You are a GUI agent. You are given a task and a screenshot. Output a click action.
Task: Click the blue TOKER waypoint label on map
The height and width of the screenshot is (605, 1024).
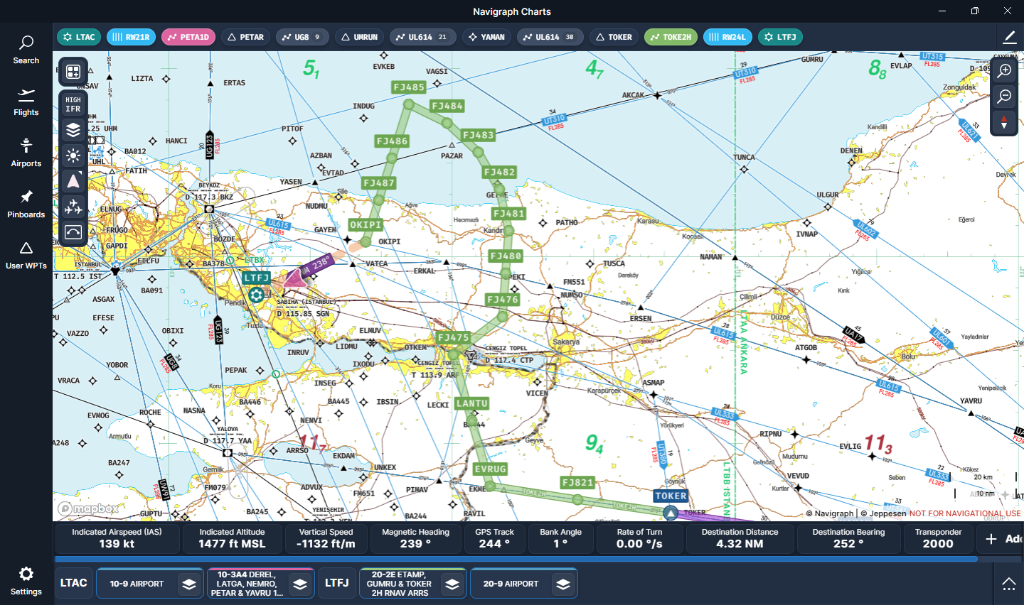[x=671, y=496]
